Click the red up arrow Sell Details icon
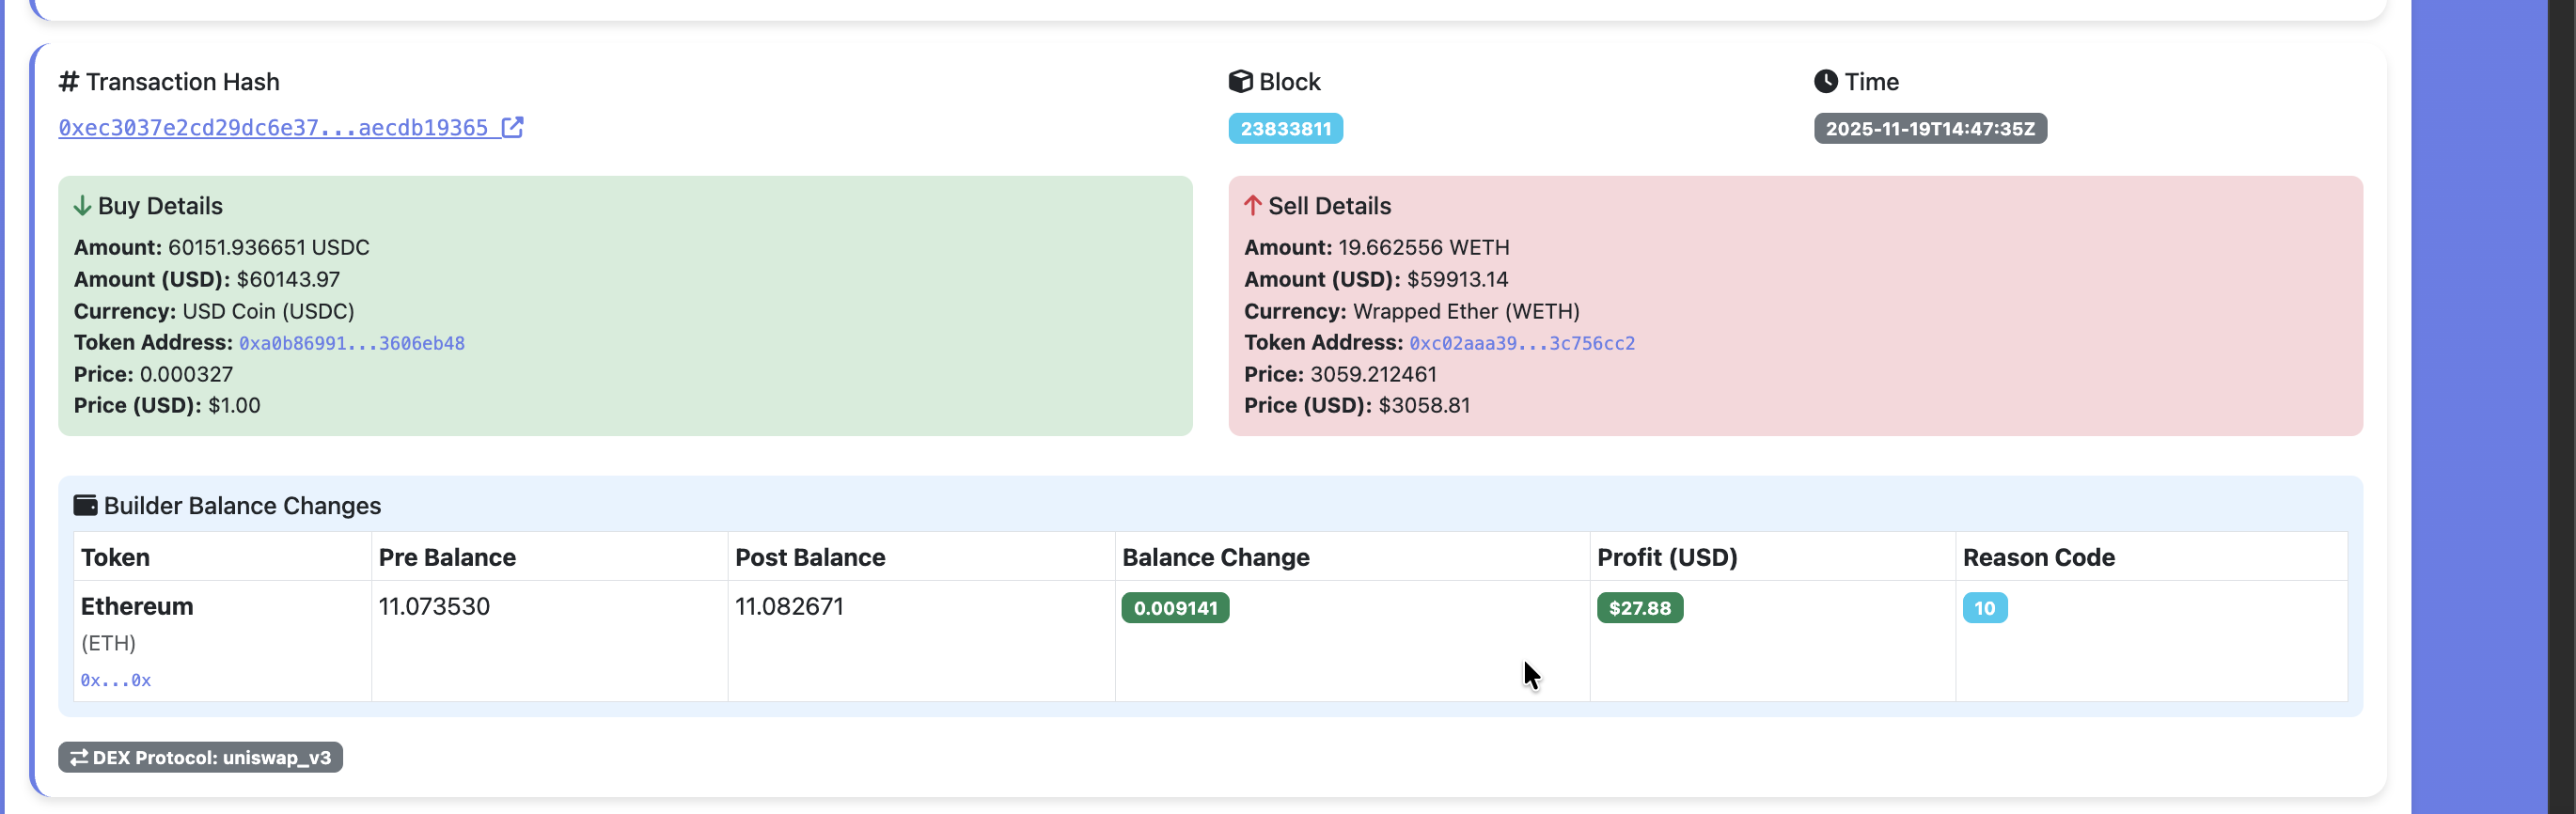The image size is (2576, 814). [x=1252, y=206]
